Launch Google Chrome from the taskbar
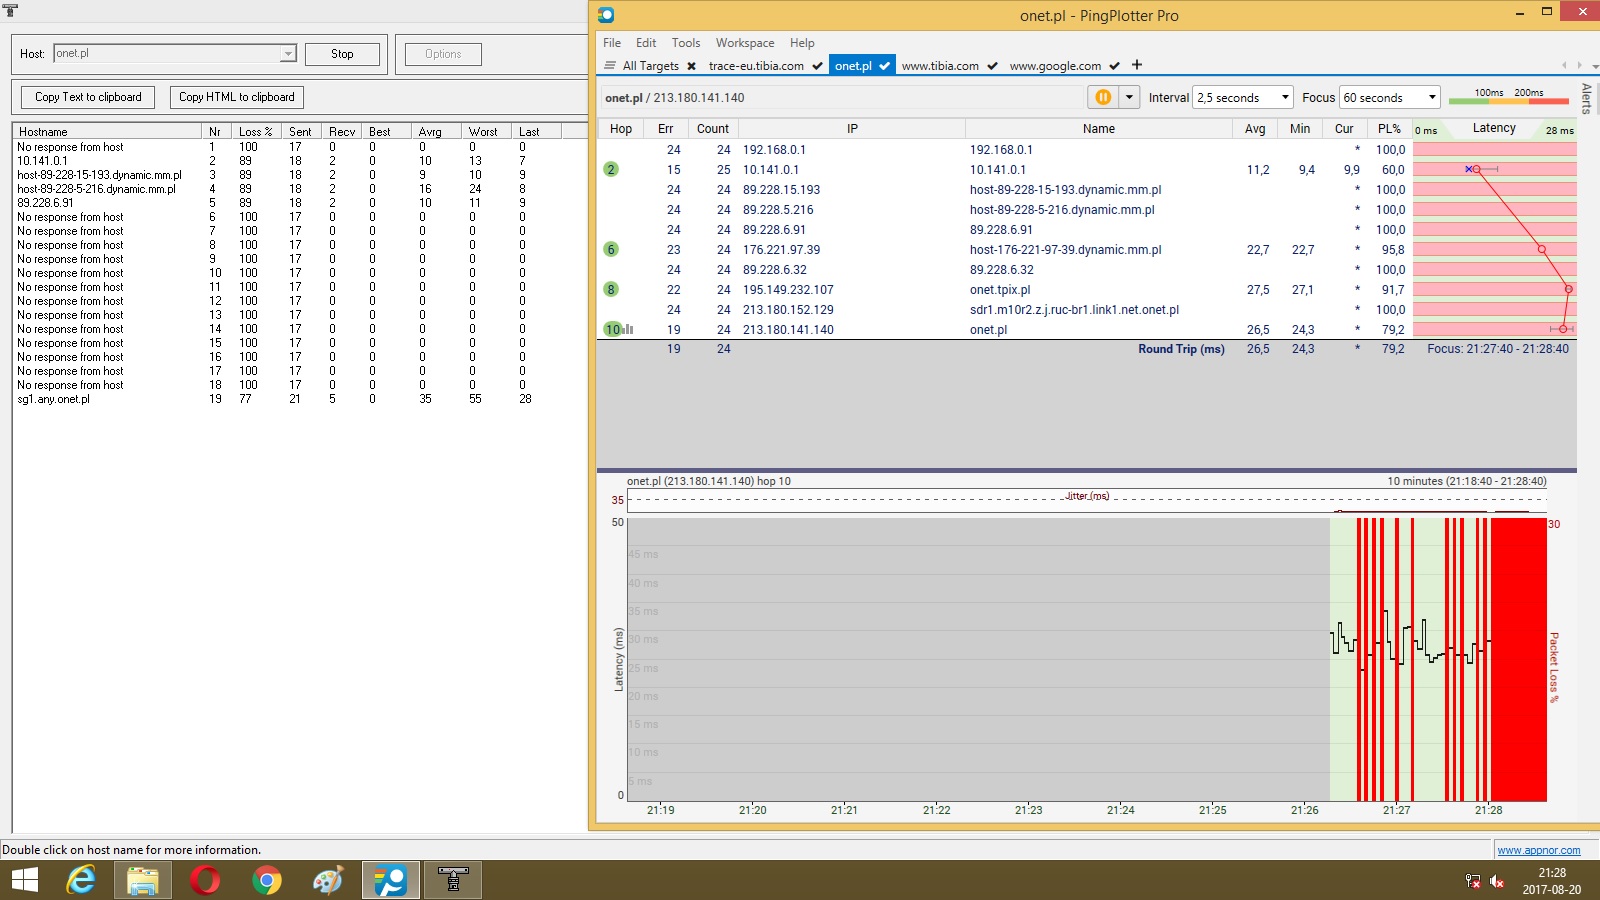The image size is (1600, 900). [x=266, y=880]
